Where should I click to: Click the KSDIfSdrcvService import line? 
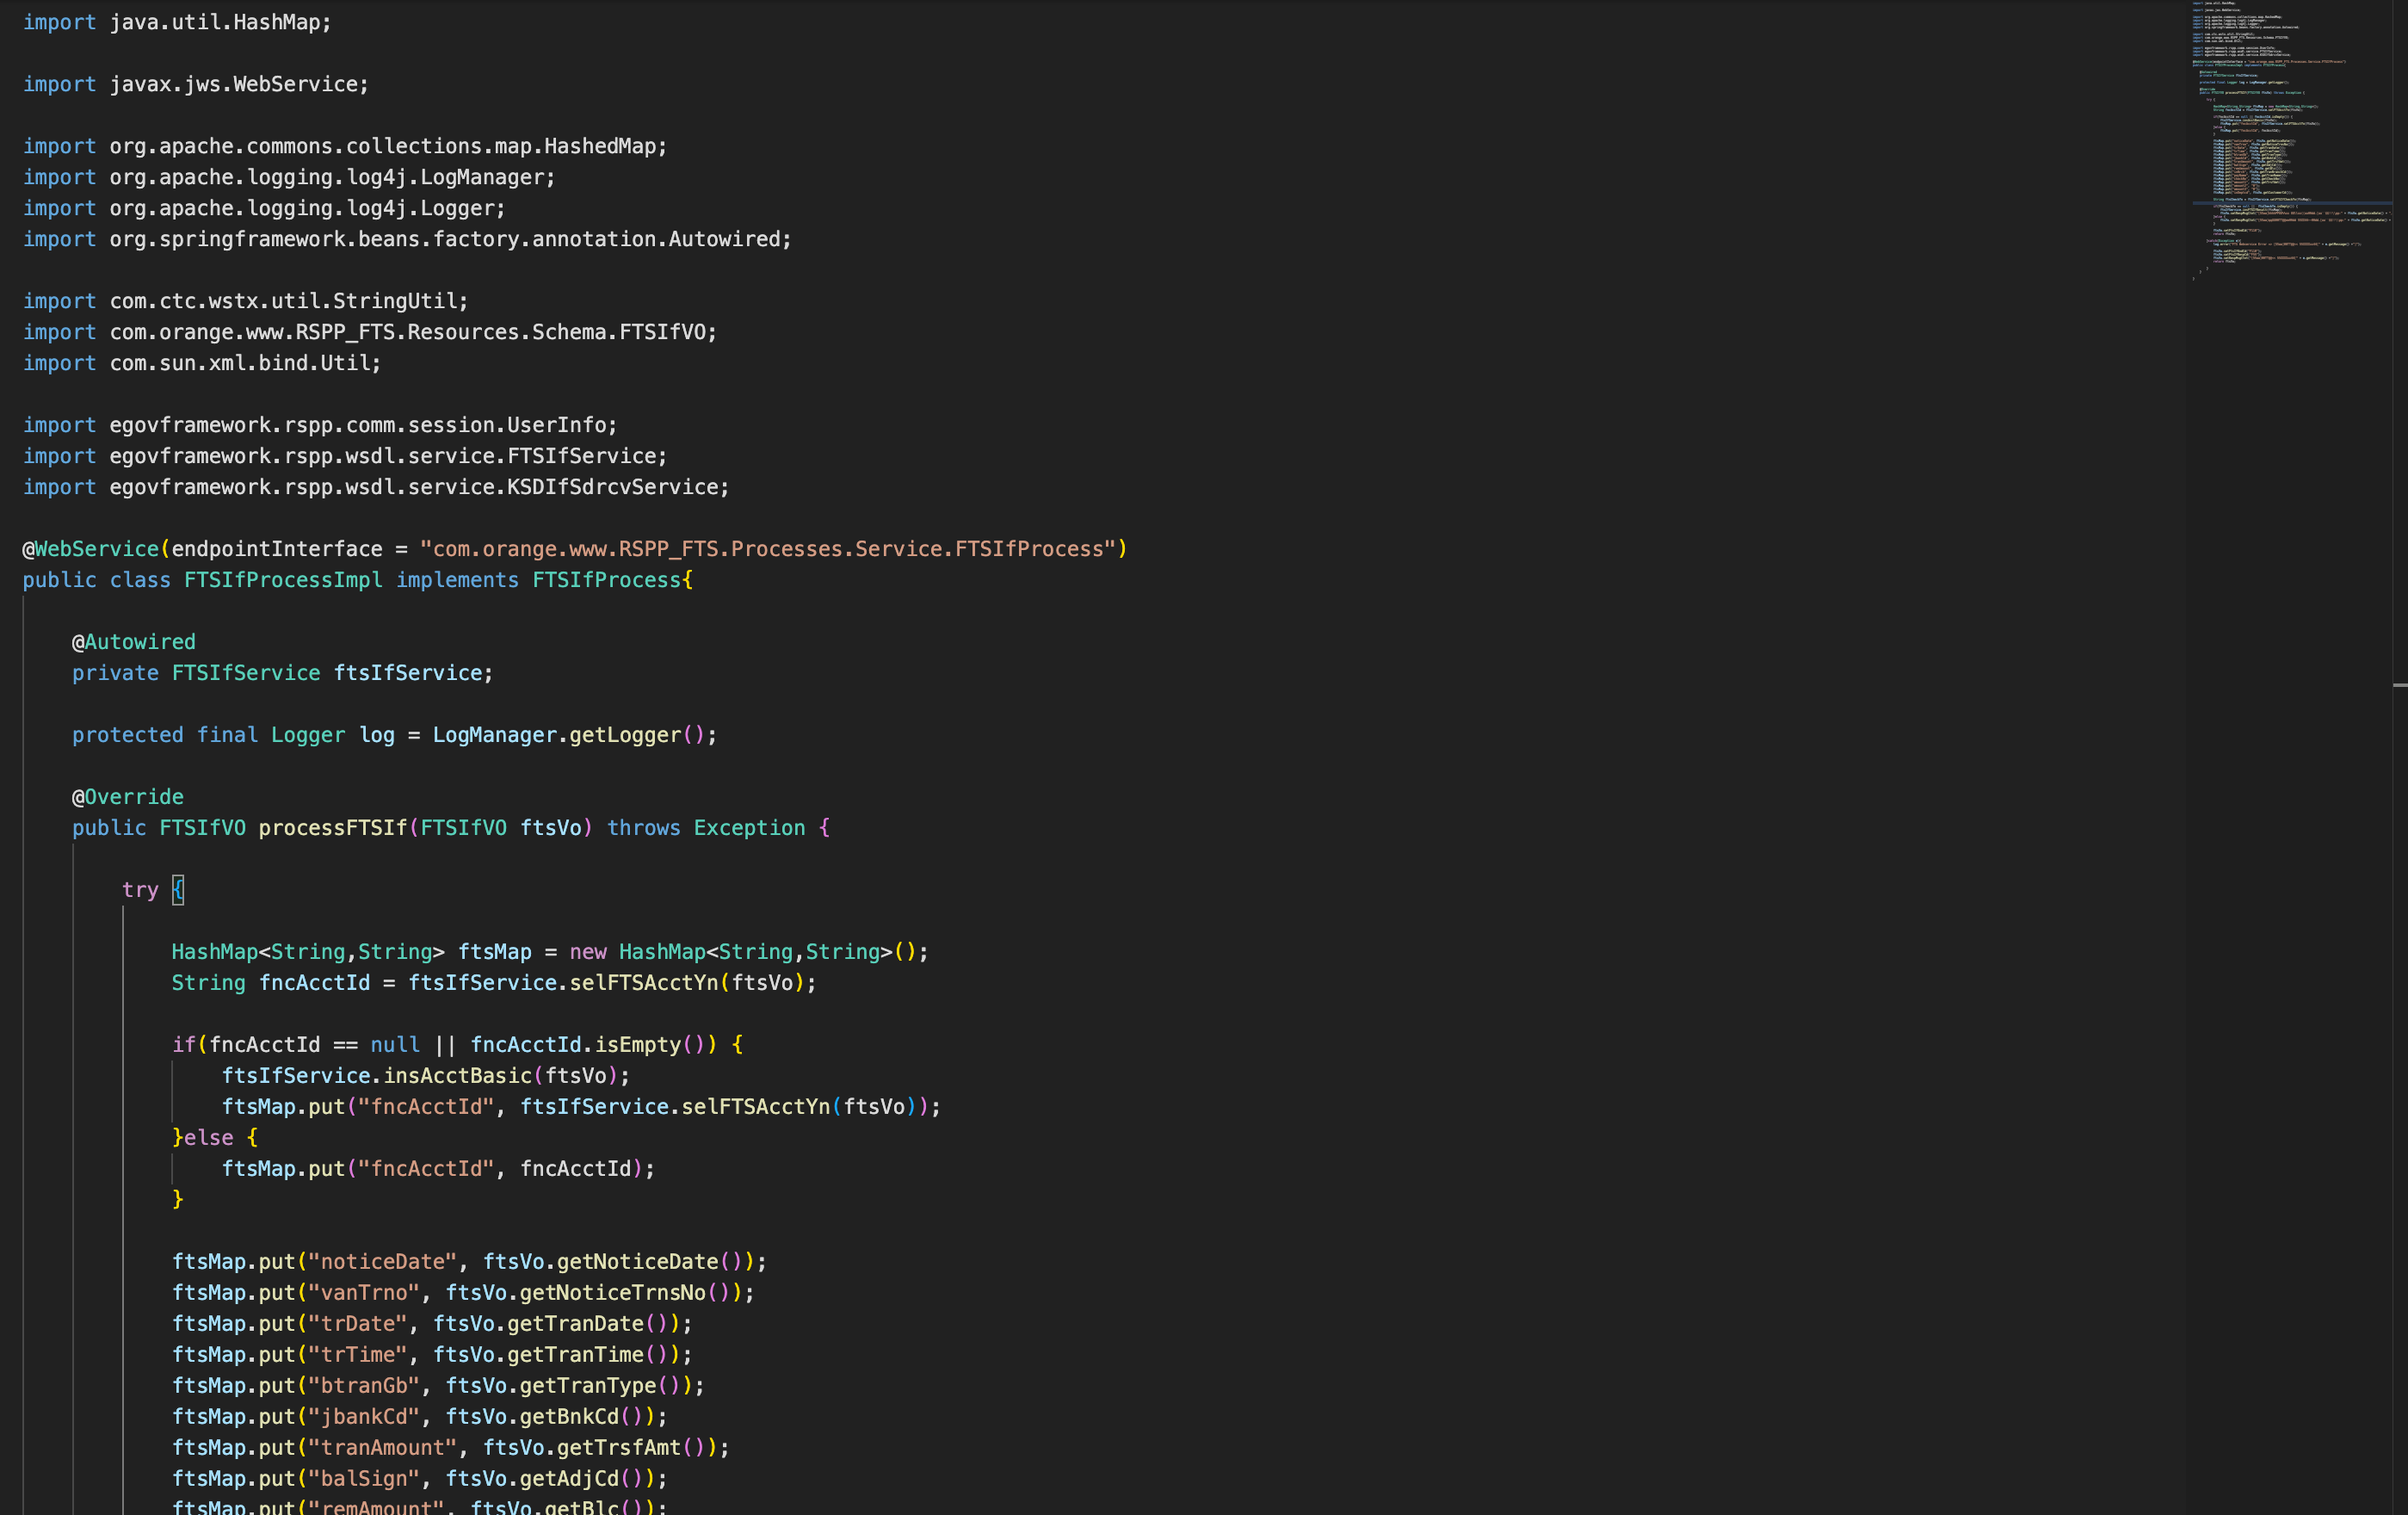click(x=376, y=487)
